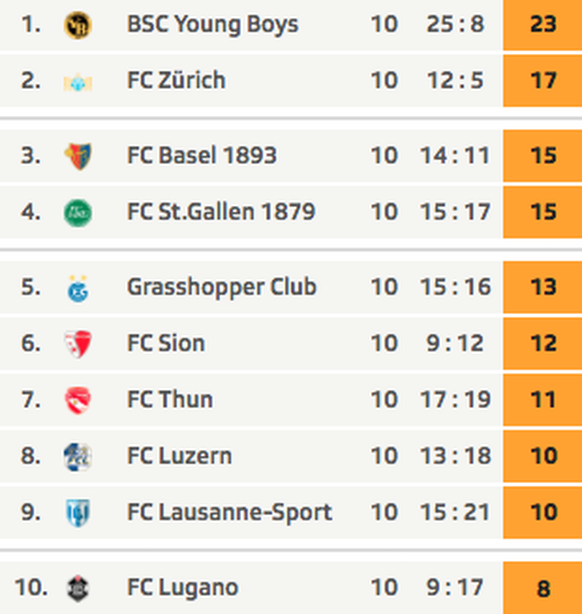This screenshot has height=614, width=582.
Task: Click the orange 8 points cell
Action: pos(542,588)
